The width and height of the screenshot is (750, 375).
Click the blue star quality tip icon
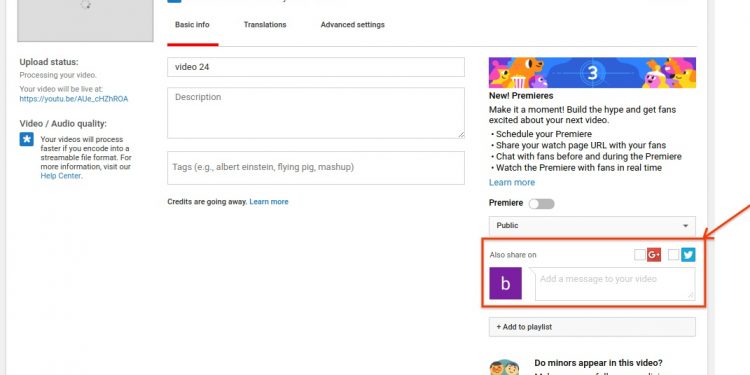point(26,139)
